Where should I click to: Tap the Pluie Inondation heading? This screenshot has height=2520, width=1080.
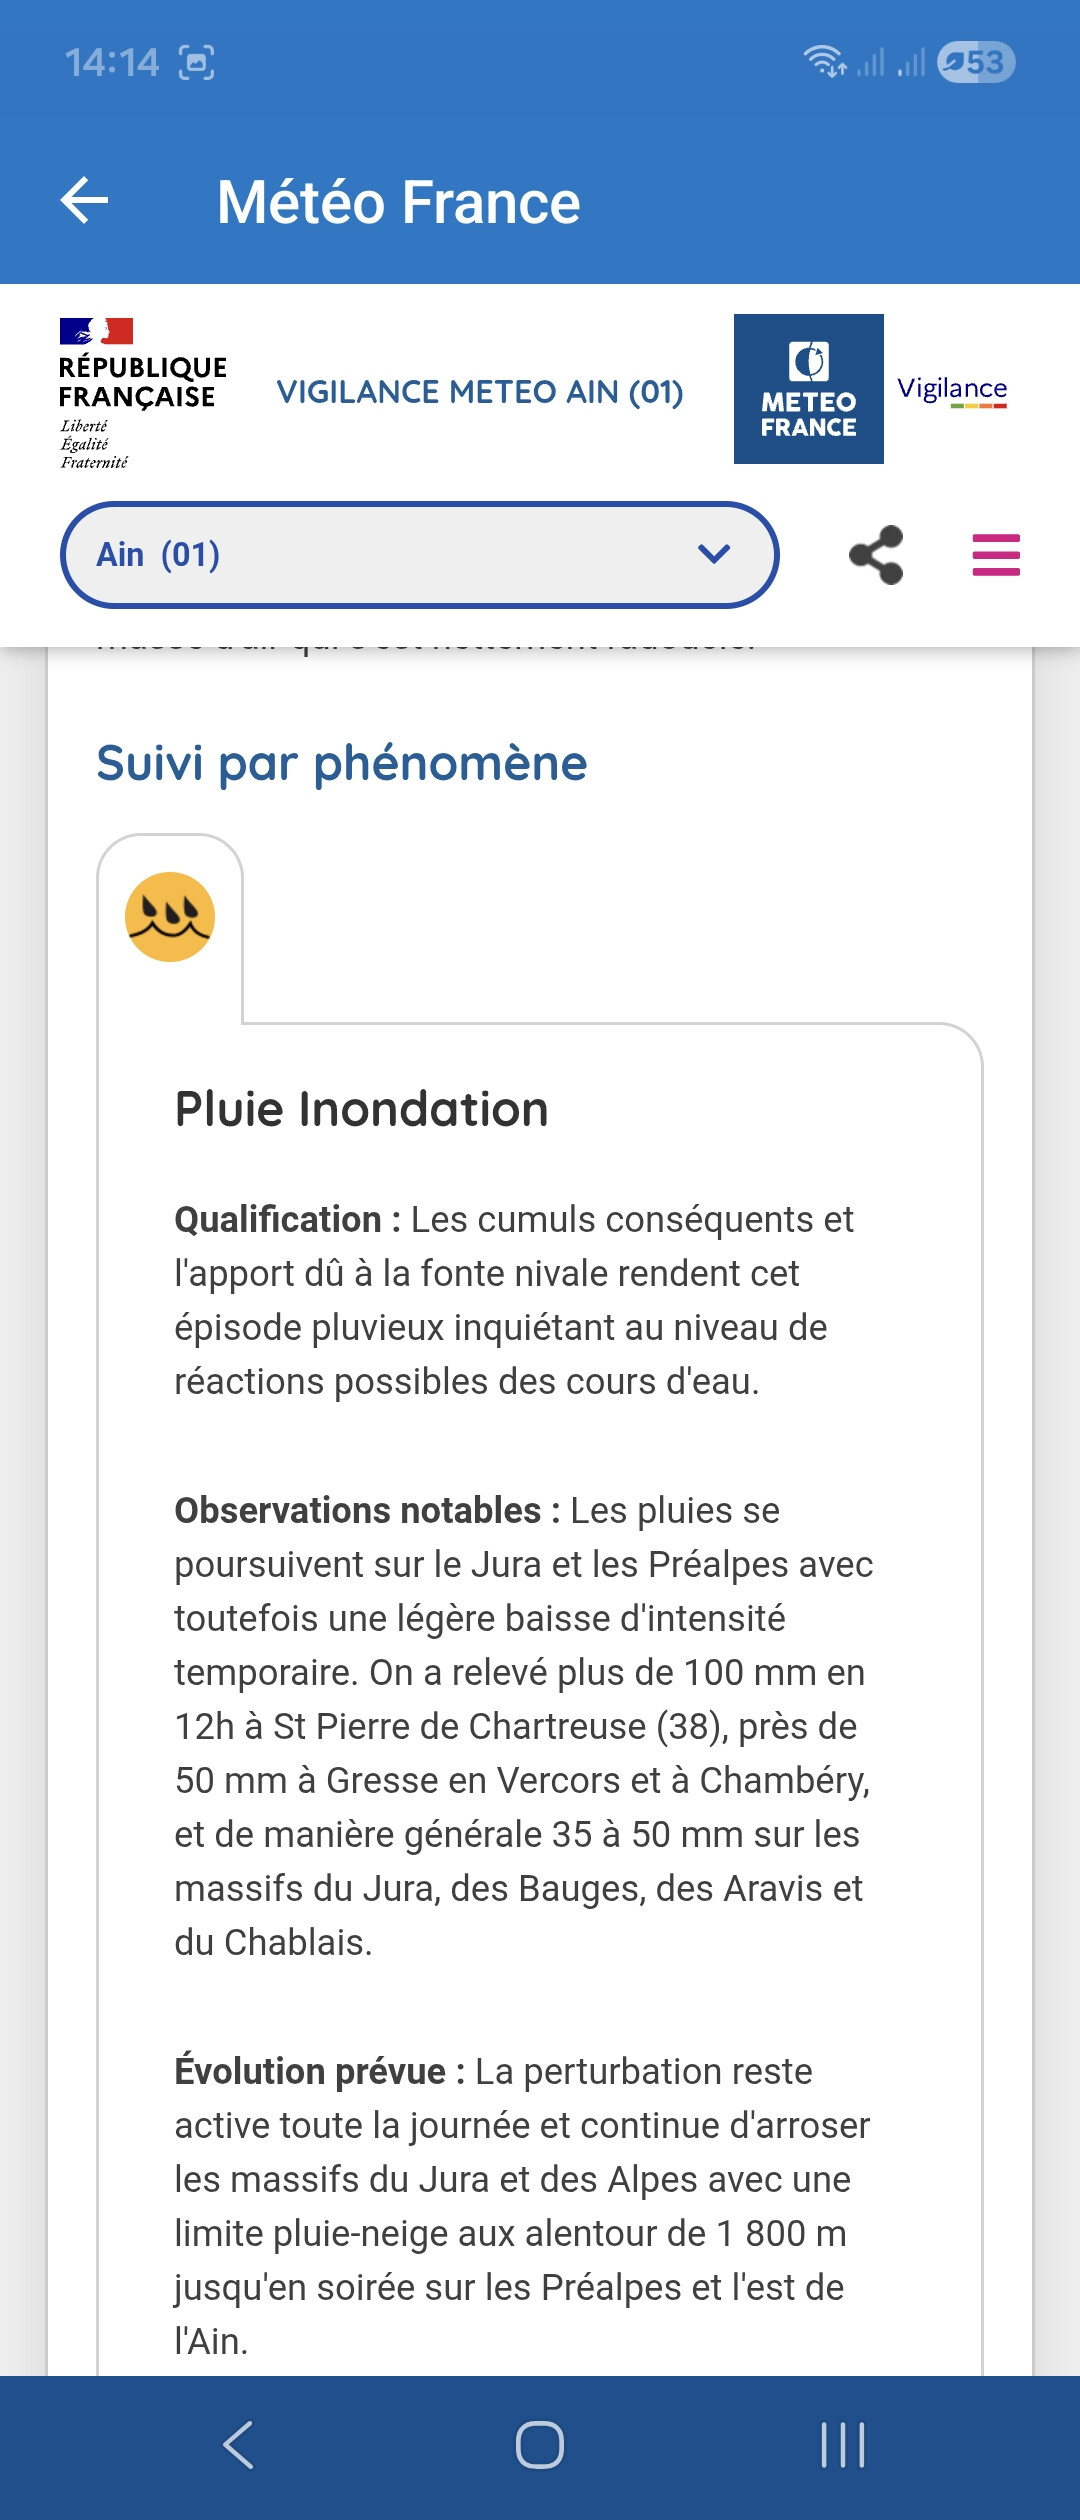click(x=361, y=1109)
